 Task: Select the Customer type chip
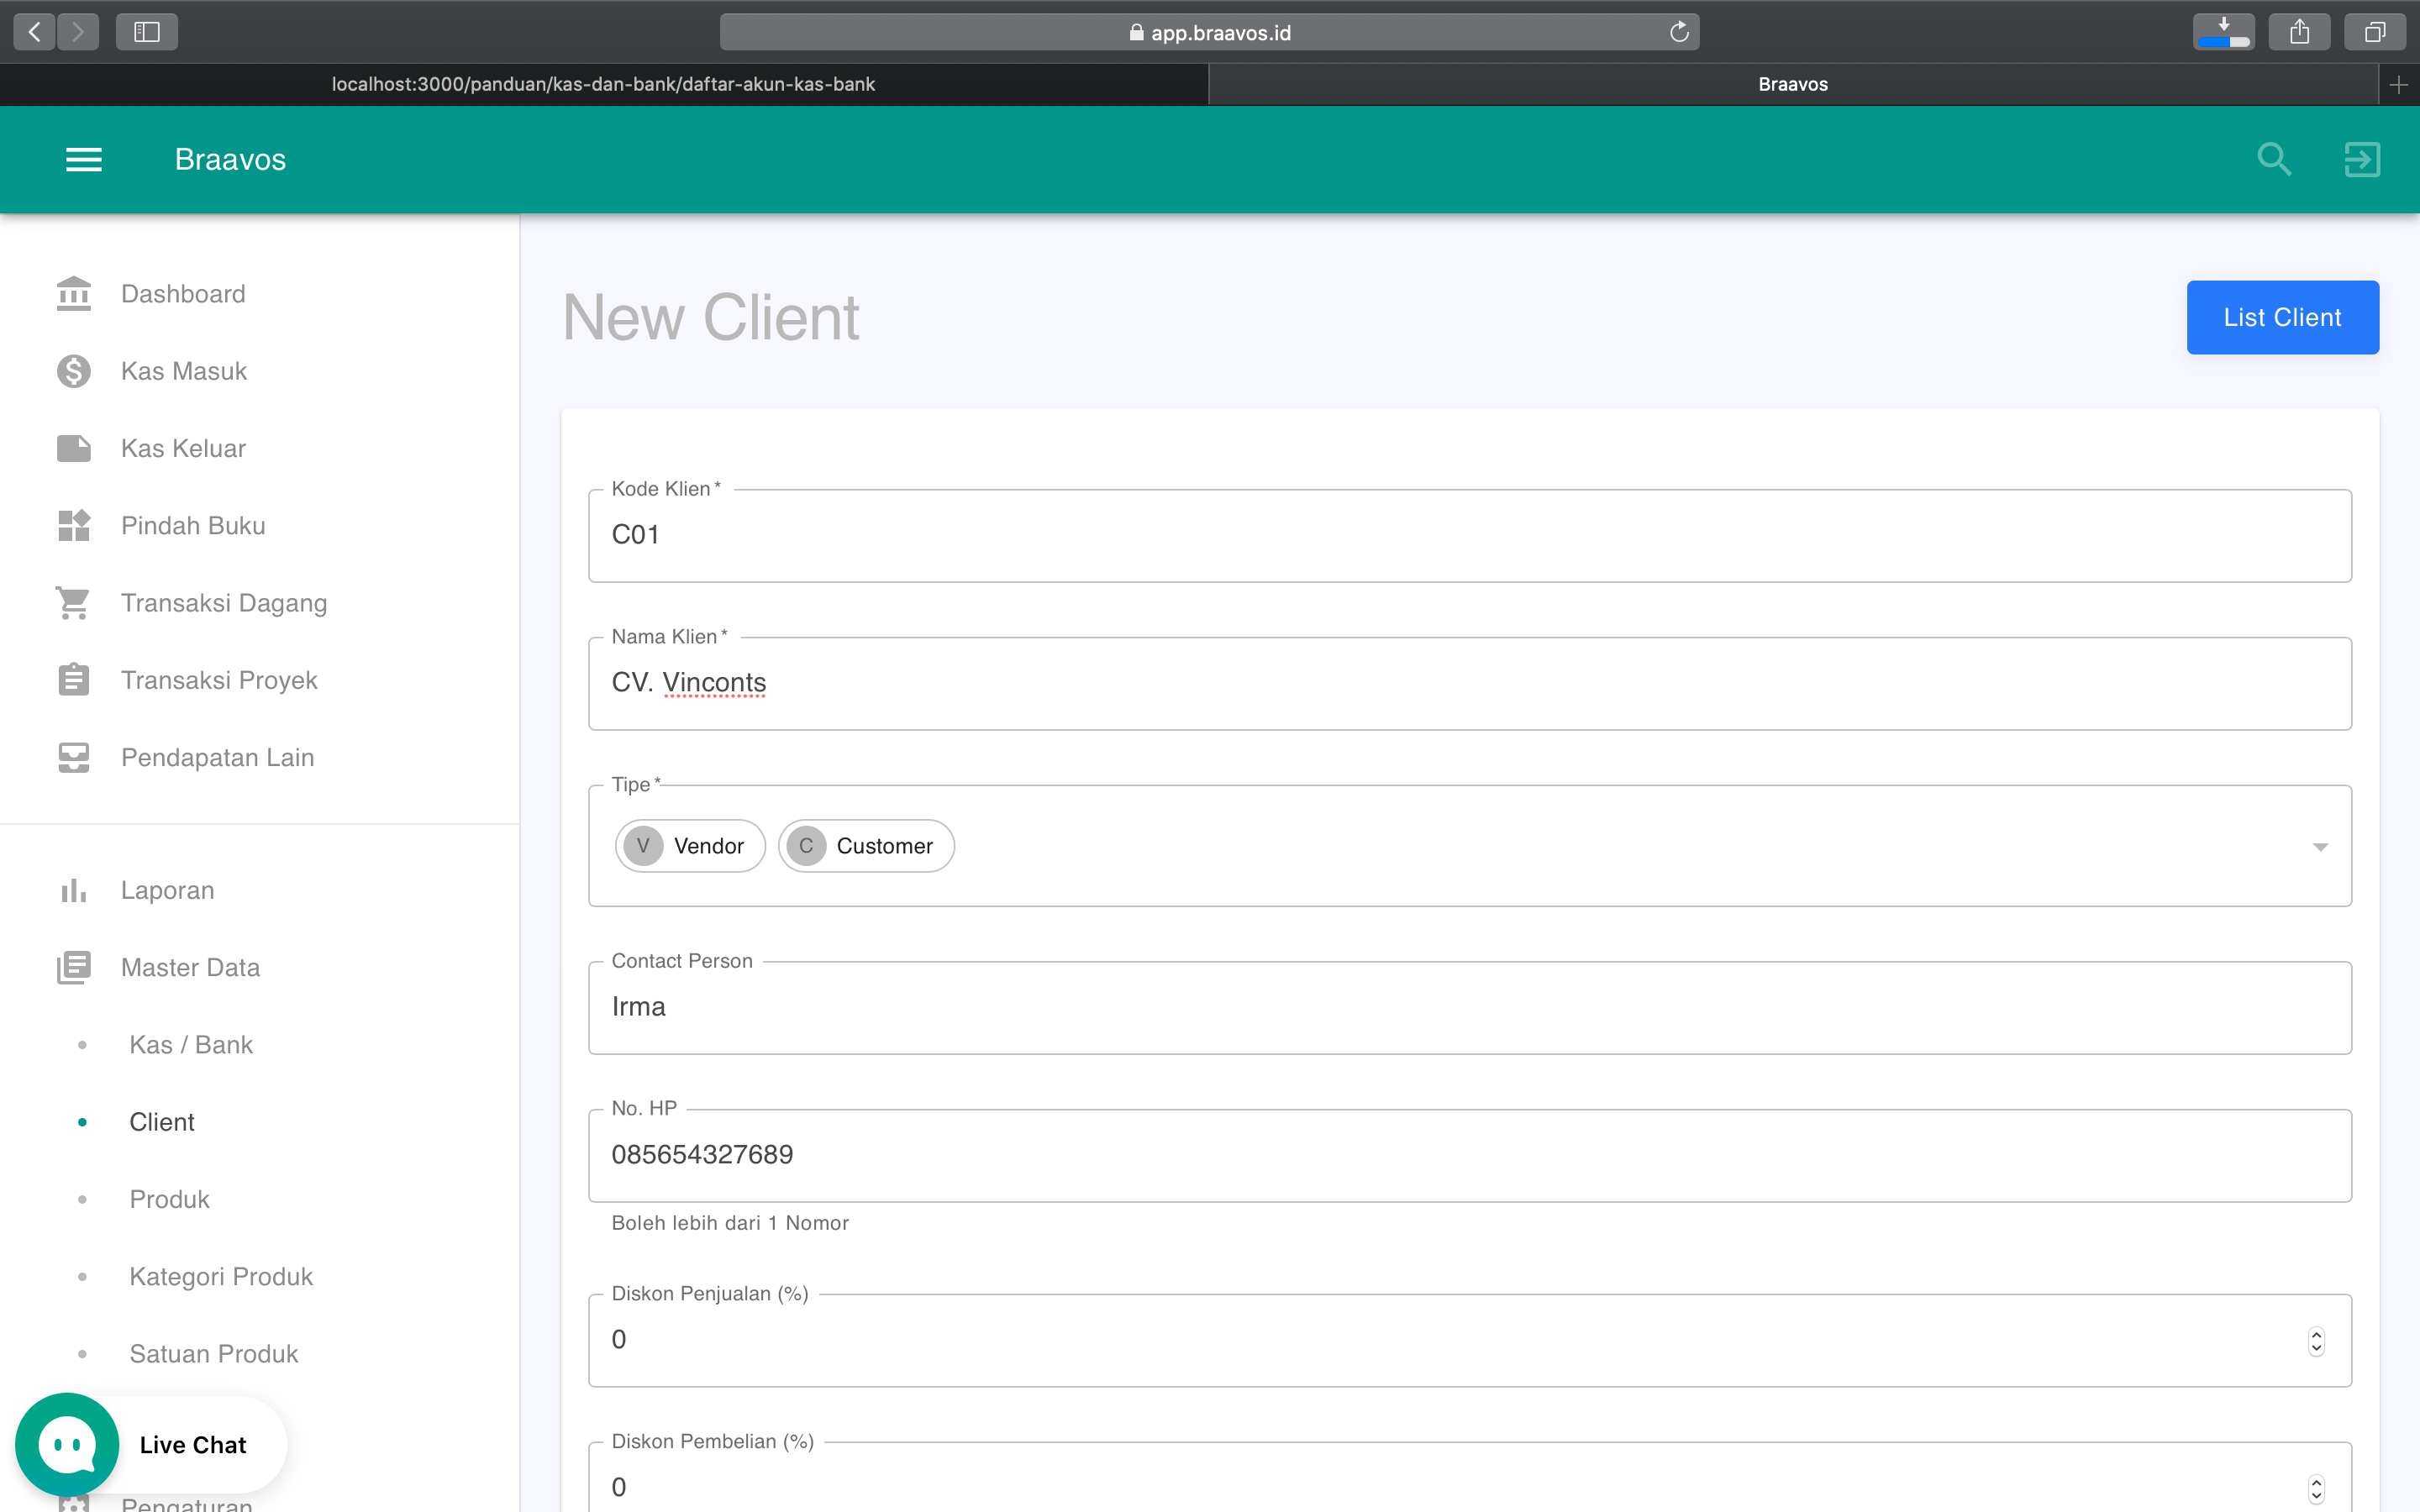(865, 845)
